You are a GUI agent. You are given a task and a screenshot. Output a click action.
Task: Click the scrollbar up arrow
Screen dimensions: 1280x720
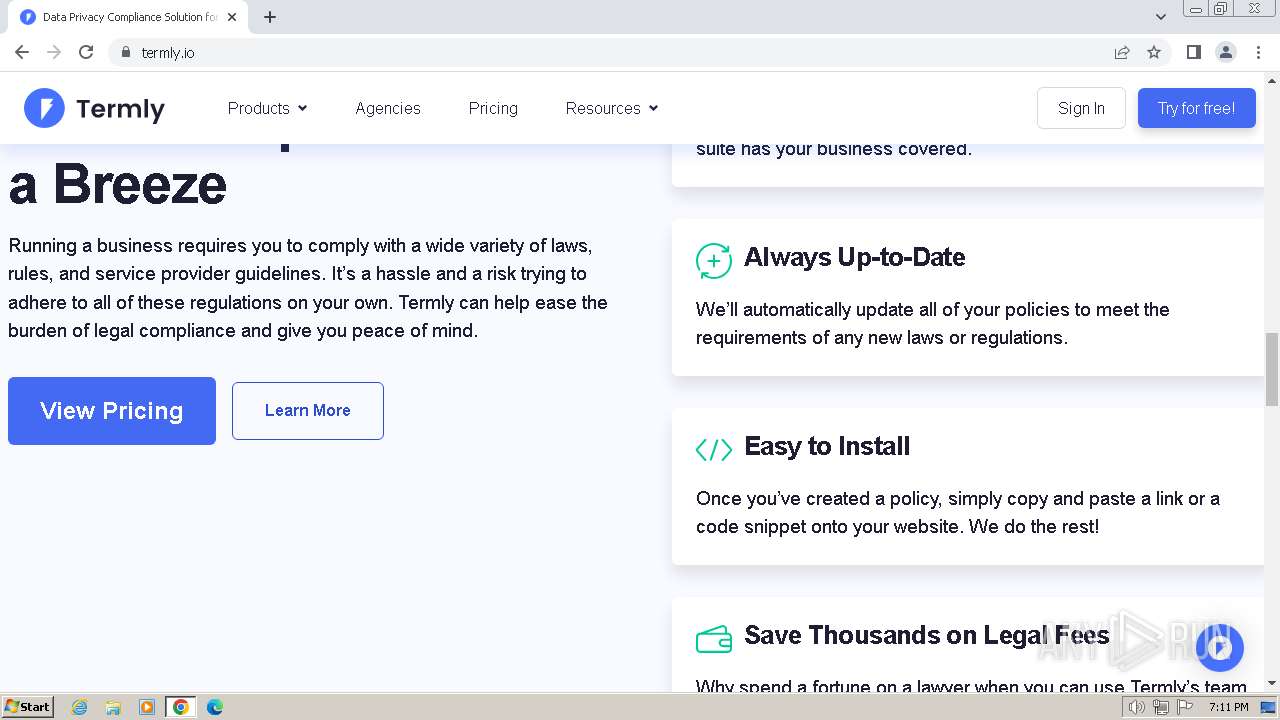coord(1271,80)
